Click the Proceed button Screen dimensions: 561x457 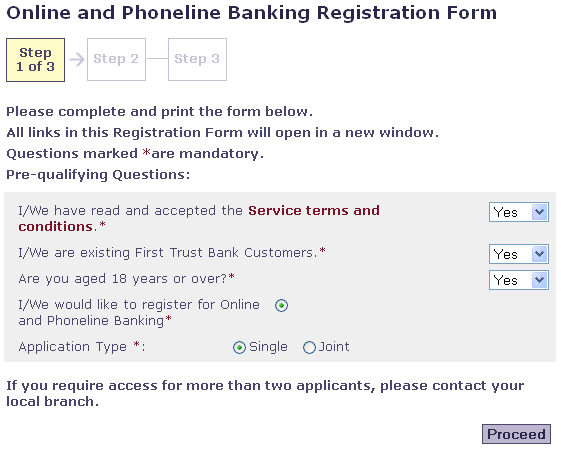pos(516,434)
